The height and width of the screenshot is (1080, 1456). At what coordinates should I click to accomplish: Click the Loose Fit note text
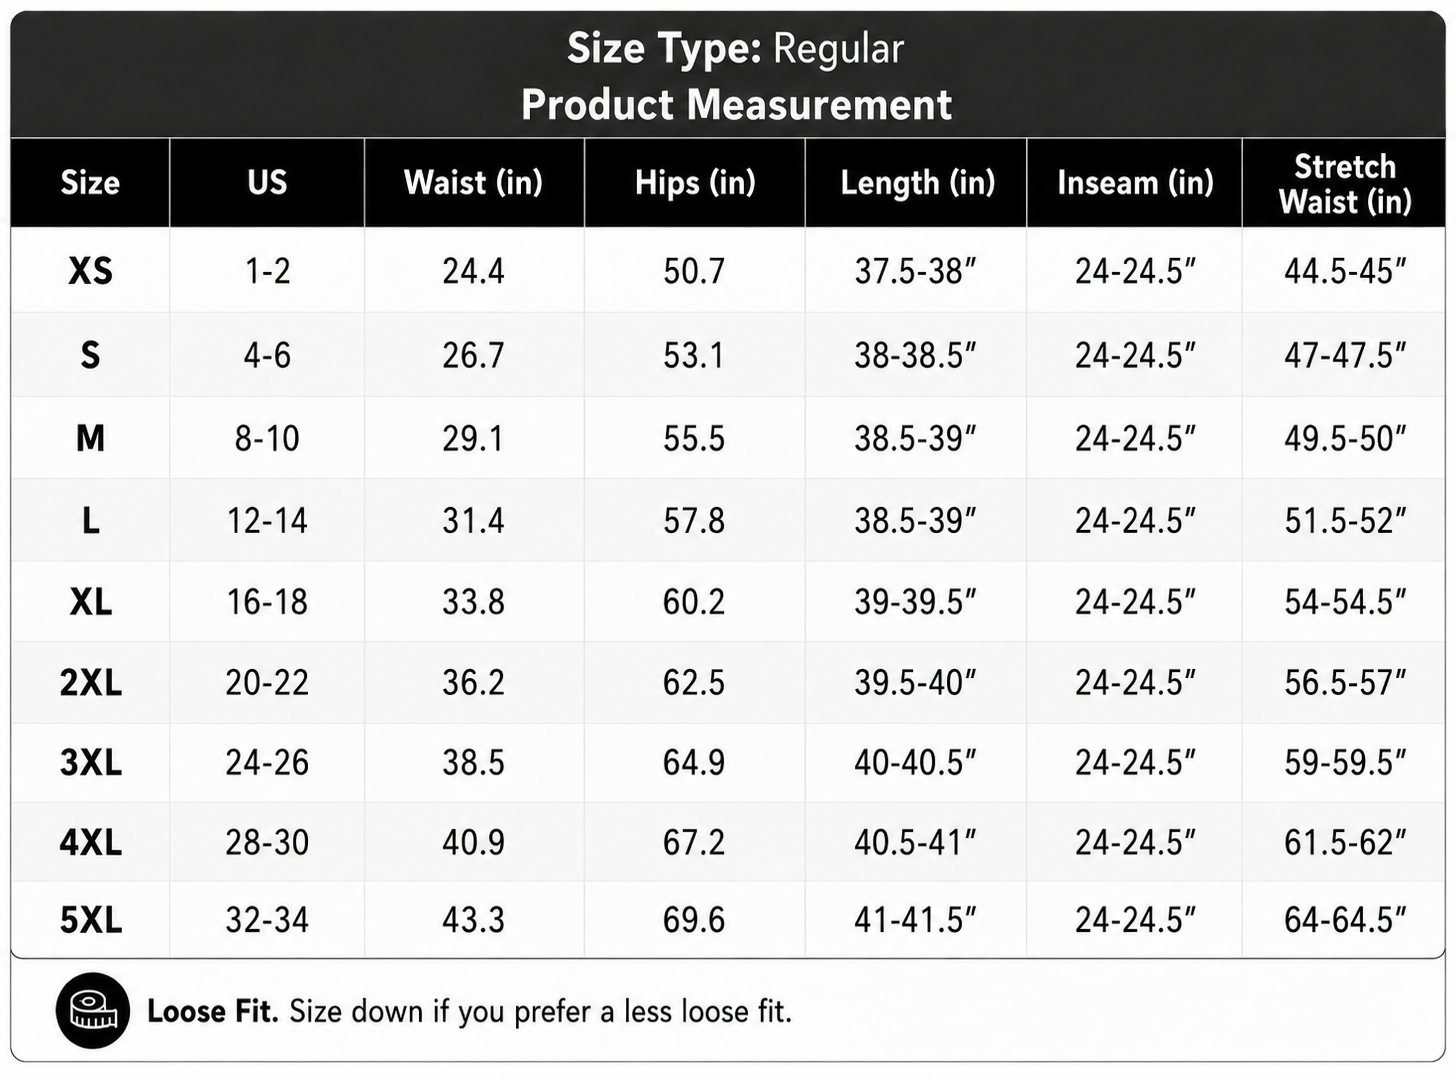[469, 1011]
